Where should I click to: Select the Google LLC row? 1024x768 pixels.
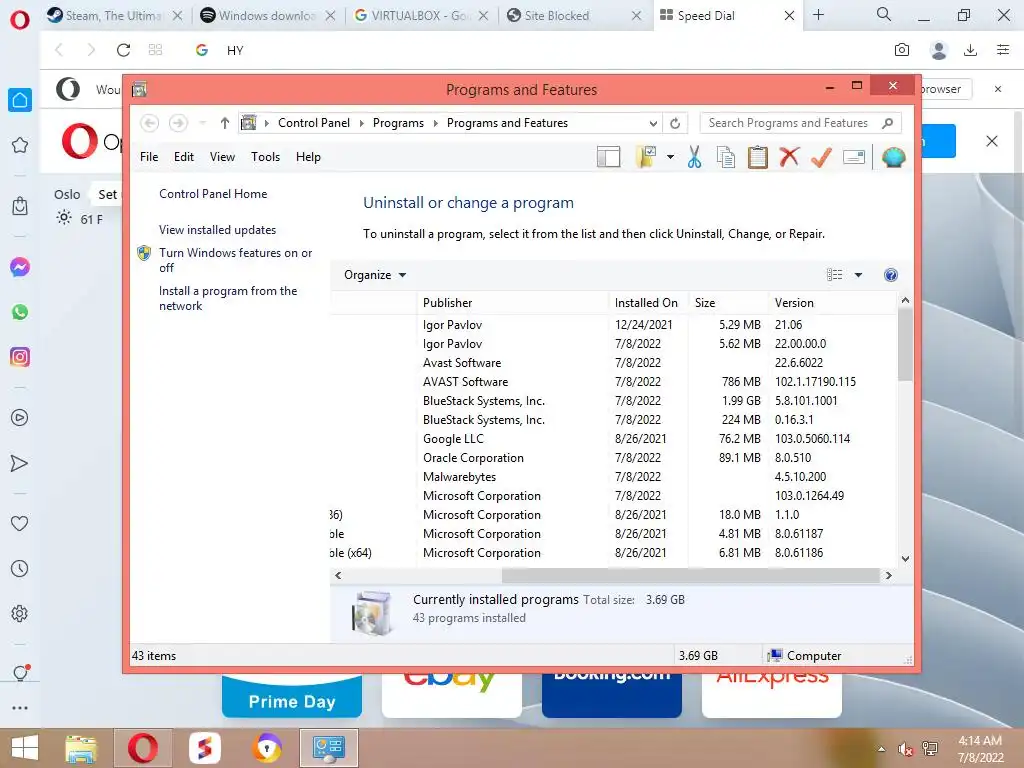613,439
